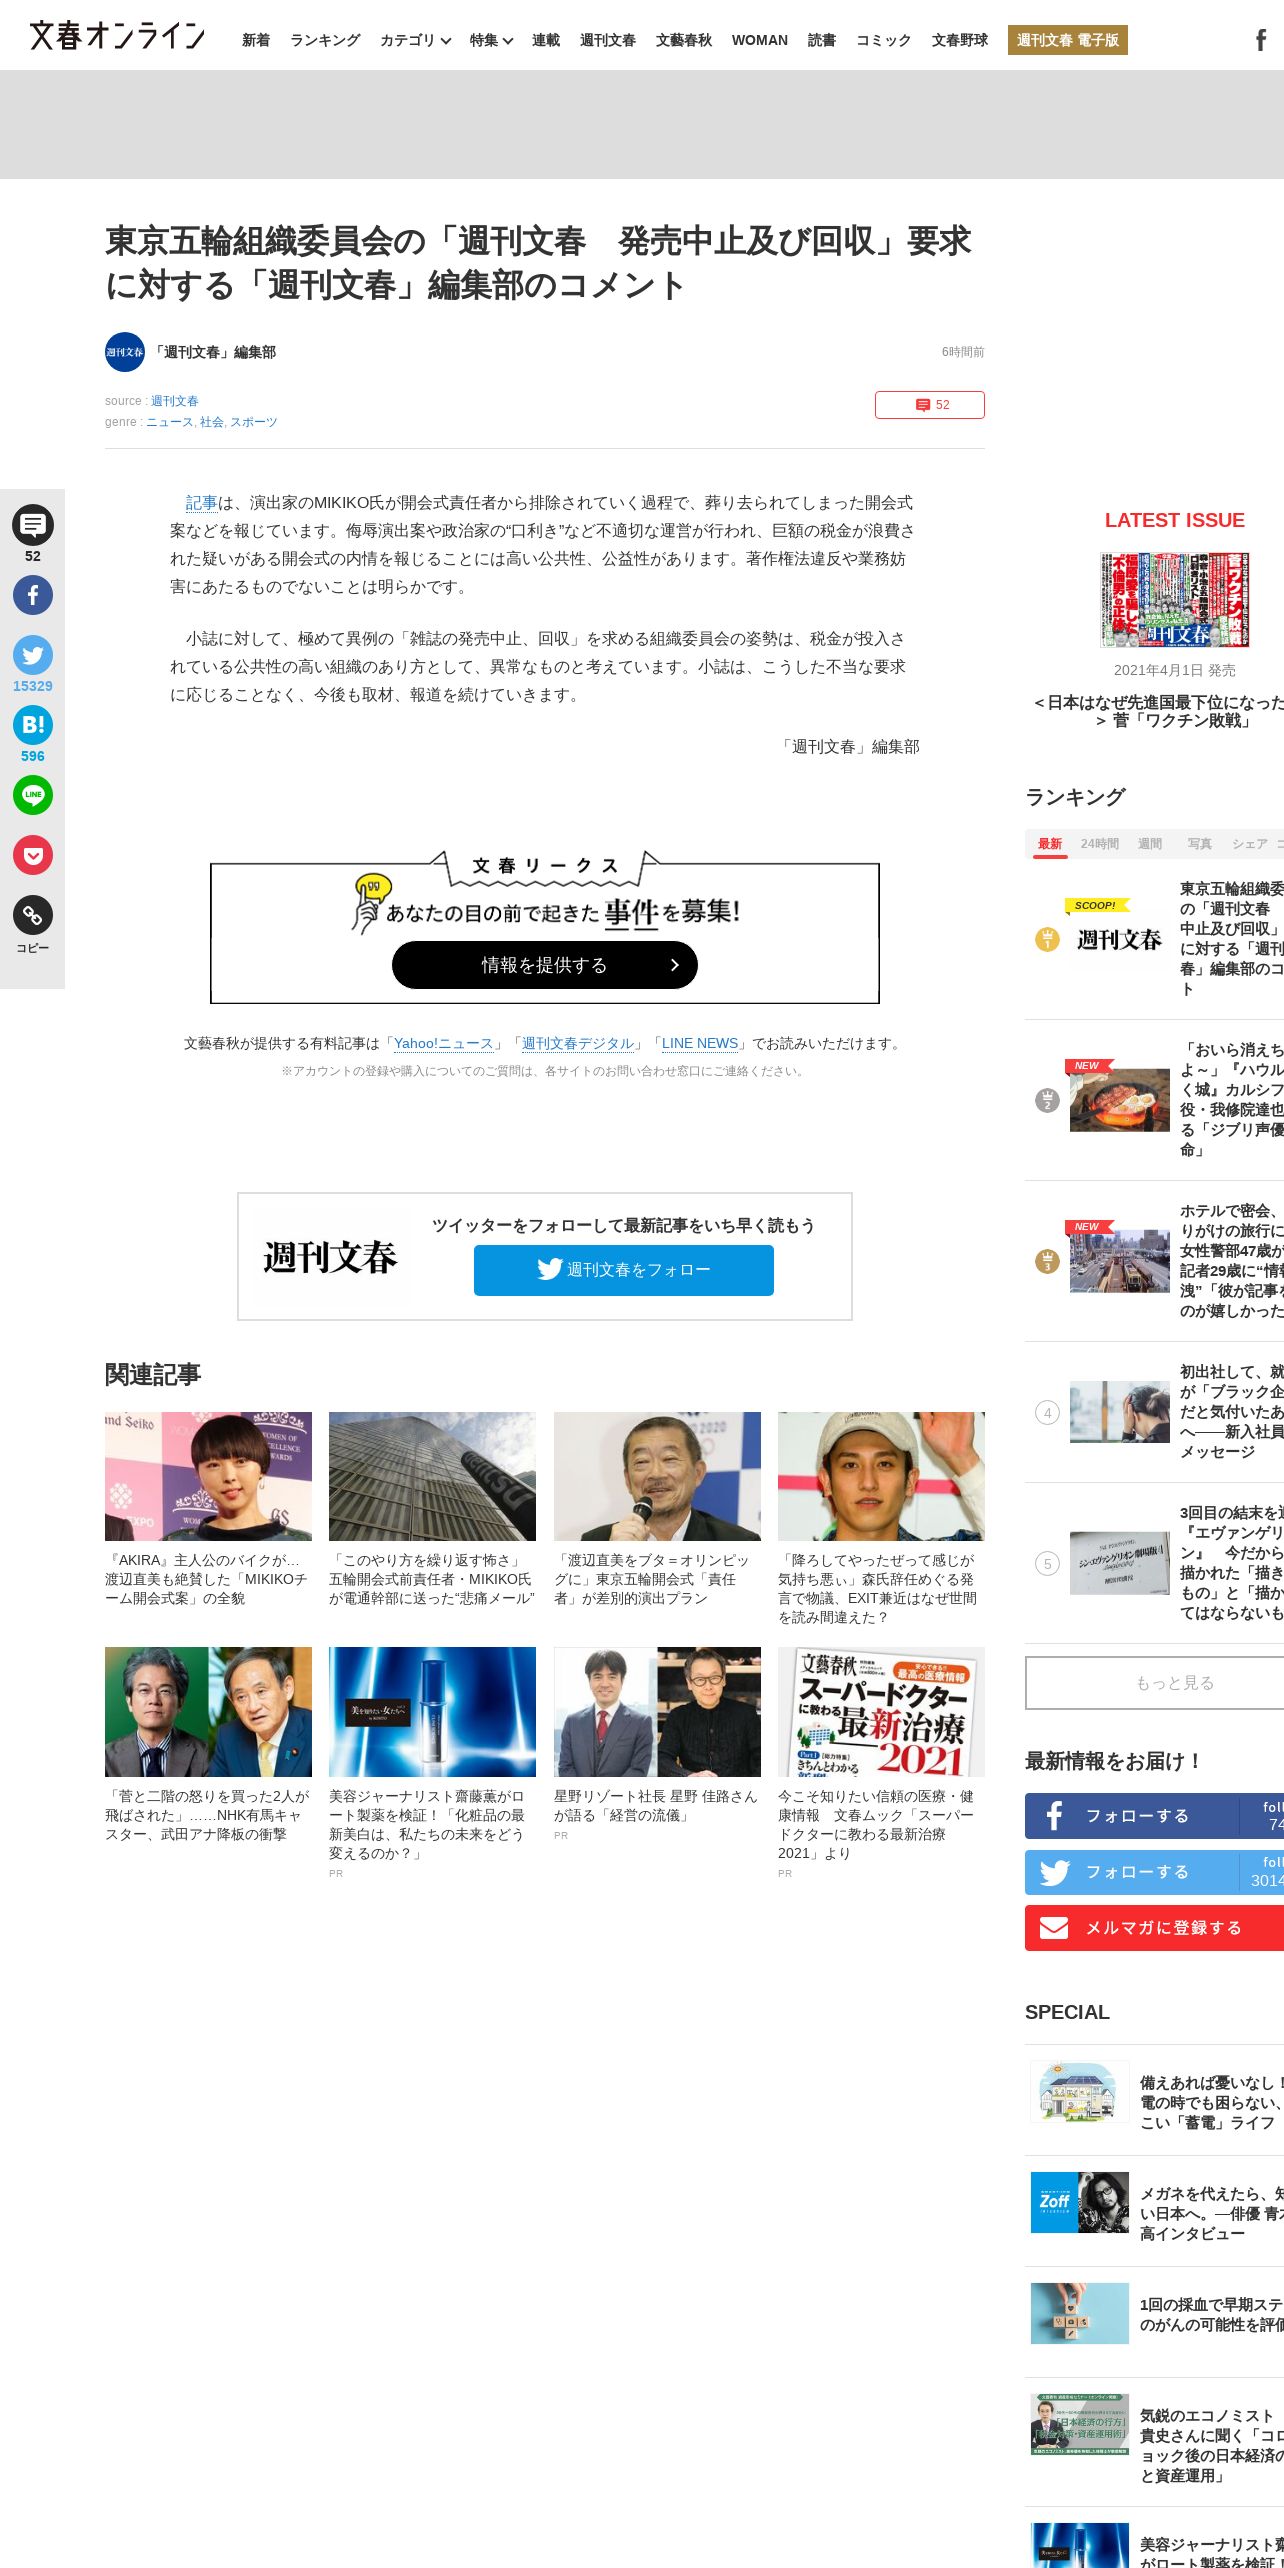This screenshot has height=2568, width=1284.
Task: Select the 24時間 ranking tab
Action: point(1100,844)
